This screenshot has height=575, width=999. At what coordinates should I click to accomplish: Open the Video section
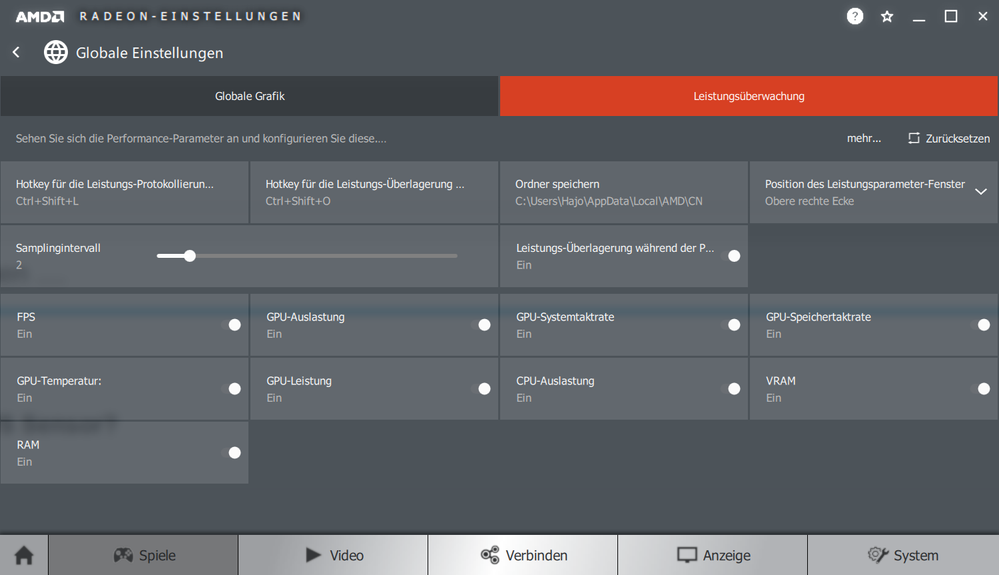coord(333,555)
